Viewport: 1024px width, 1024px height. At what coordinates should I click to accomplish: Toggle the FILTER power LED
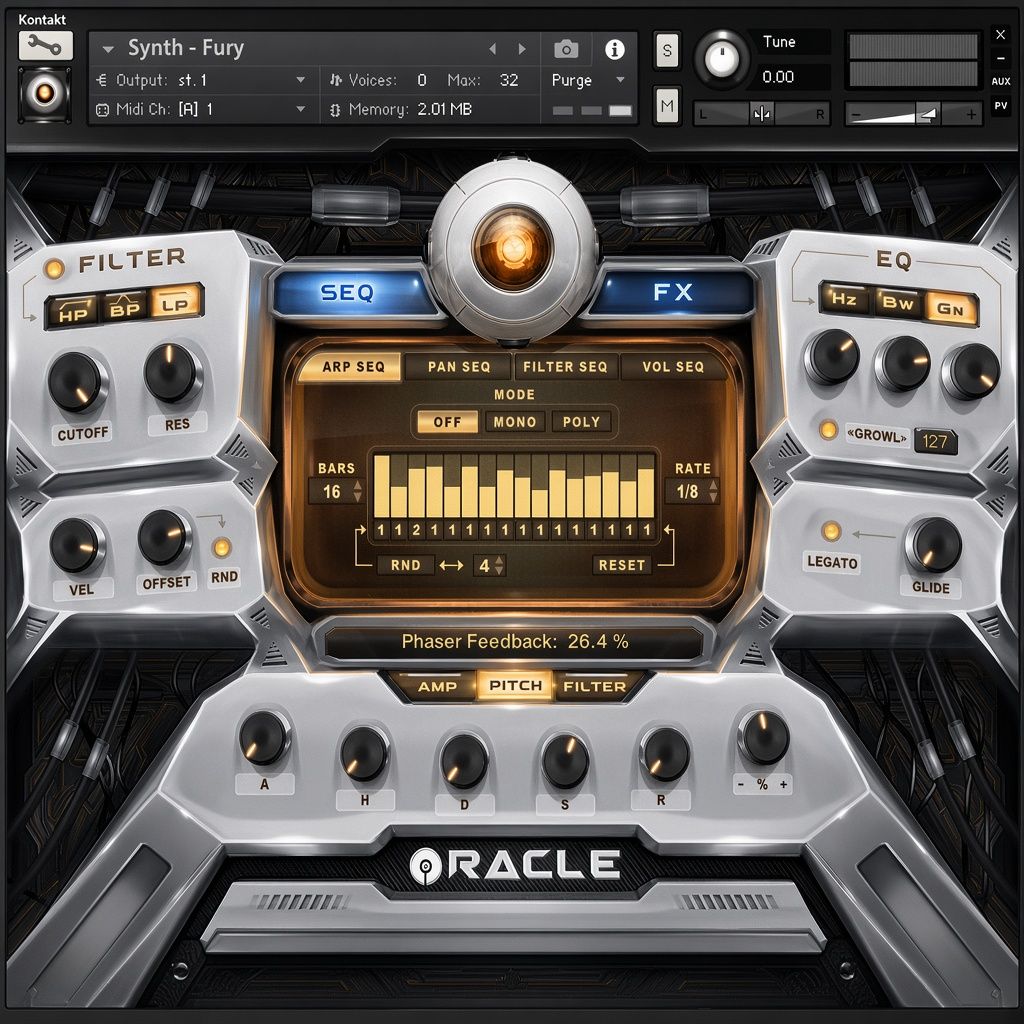[x=54, y=268]
